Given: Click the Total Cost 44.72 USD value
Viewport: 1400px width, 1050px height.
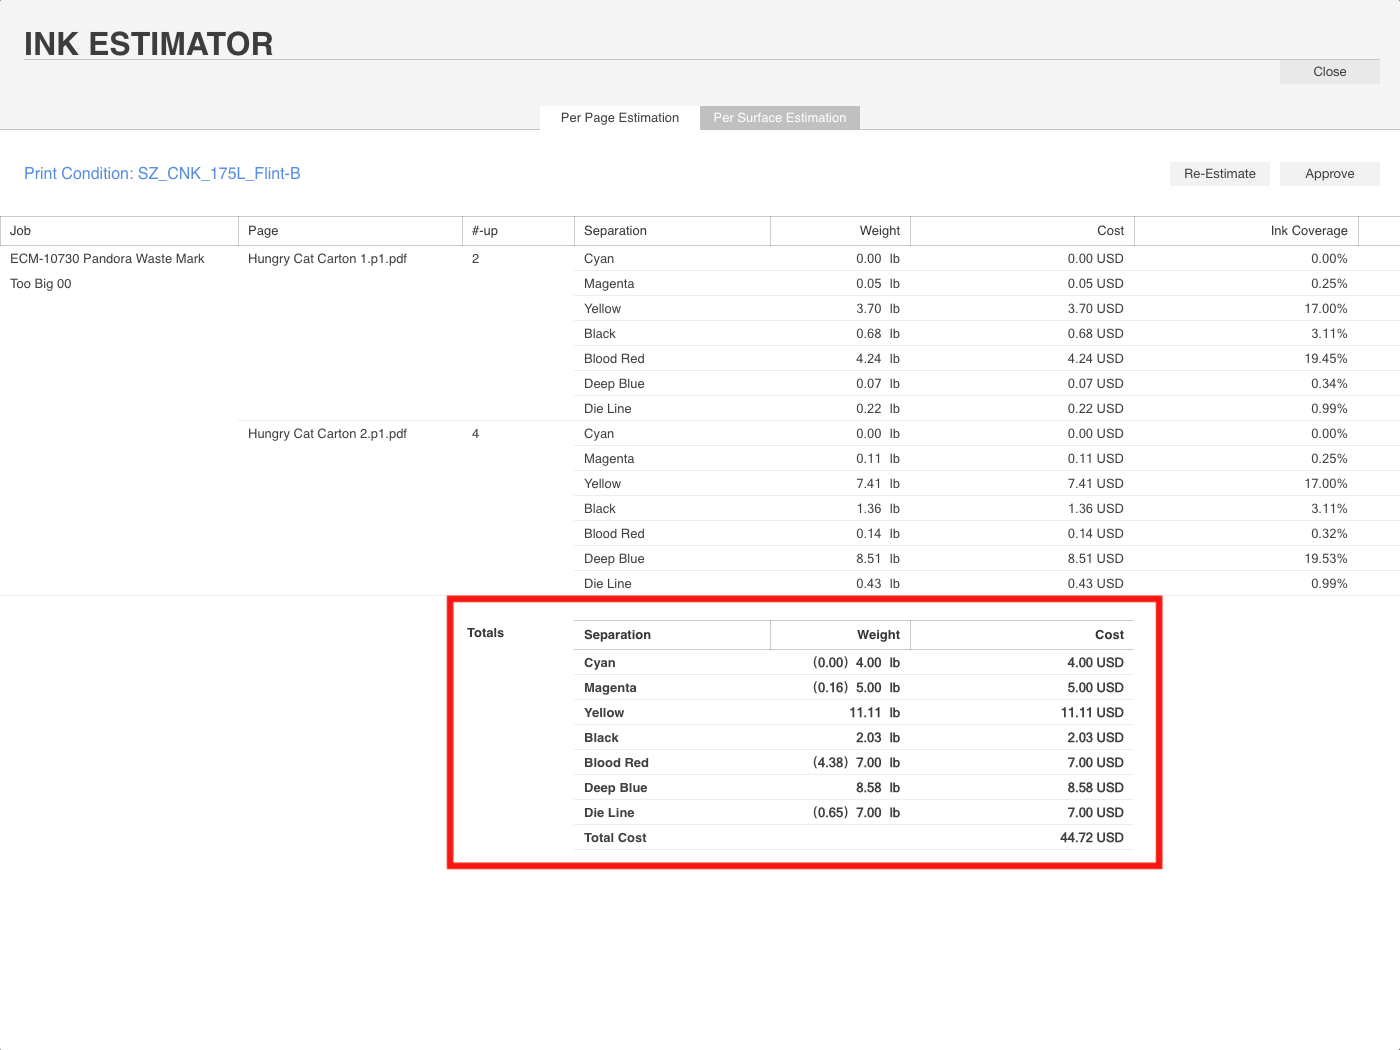Looking at the screenshot, I should 1091,838.
